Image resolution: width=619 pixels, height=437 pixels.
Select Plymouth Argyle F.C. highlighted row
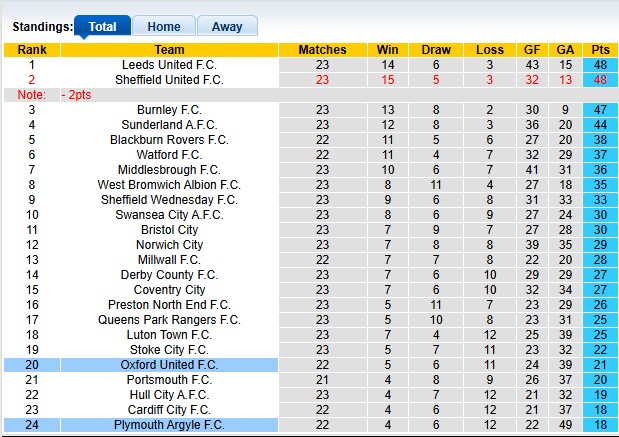point(169,425)
